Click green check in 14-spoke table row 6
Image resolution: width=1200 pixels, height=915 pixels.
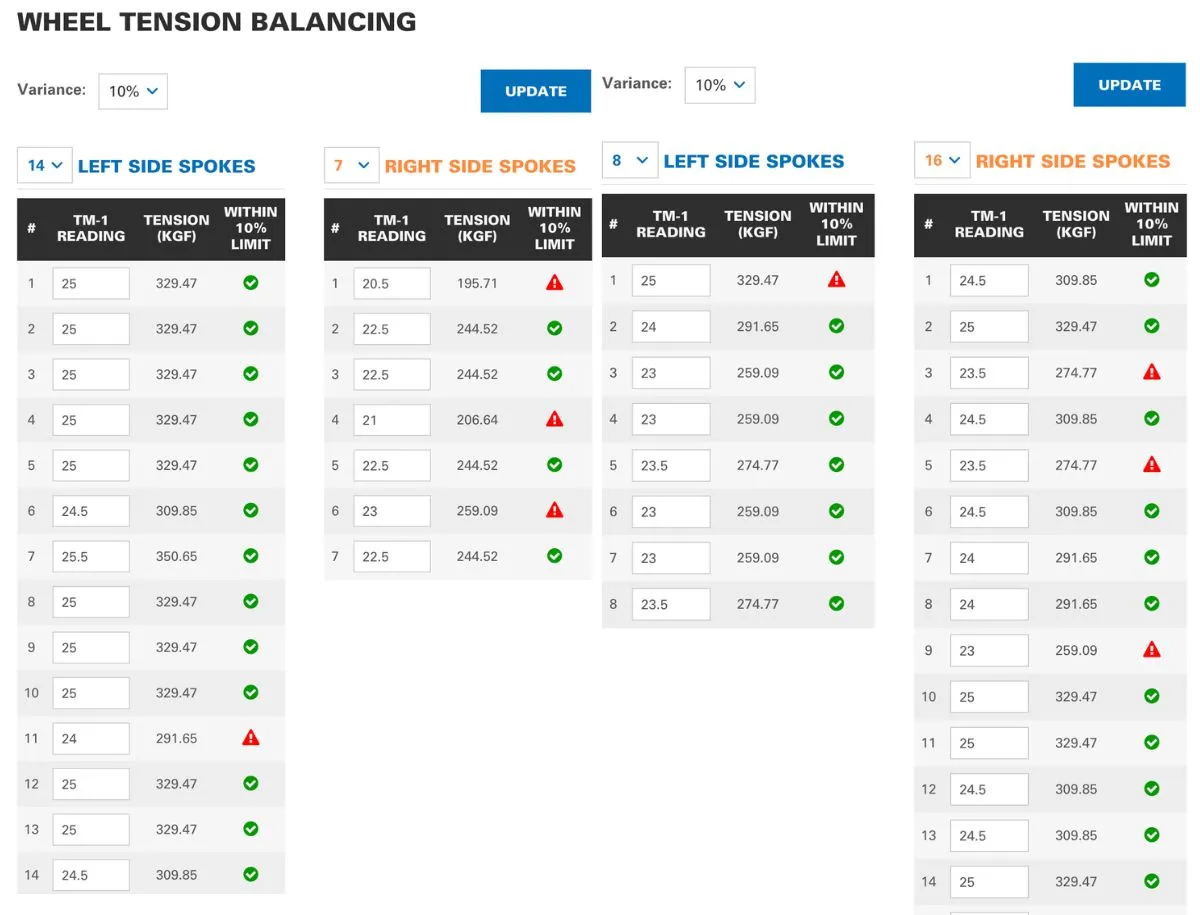tap(251, 510)
